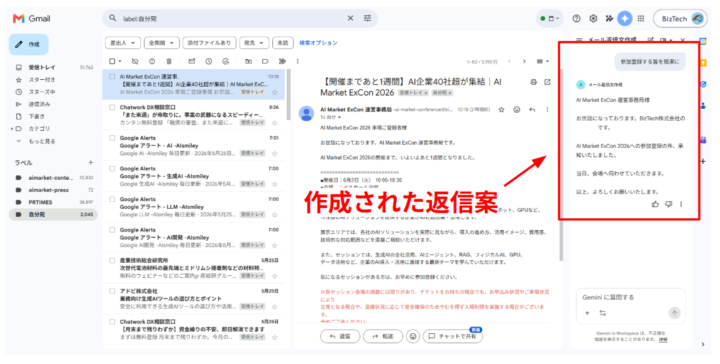The height and width of the screenshot is (364, 720).
Task: Click the Gemini sparkle icon in header
Action: click(624, 18)
